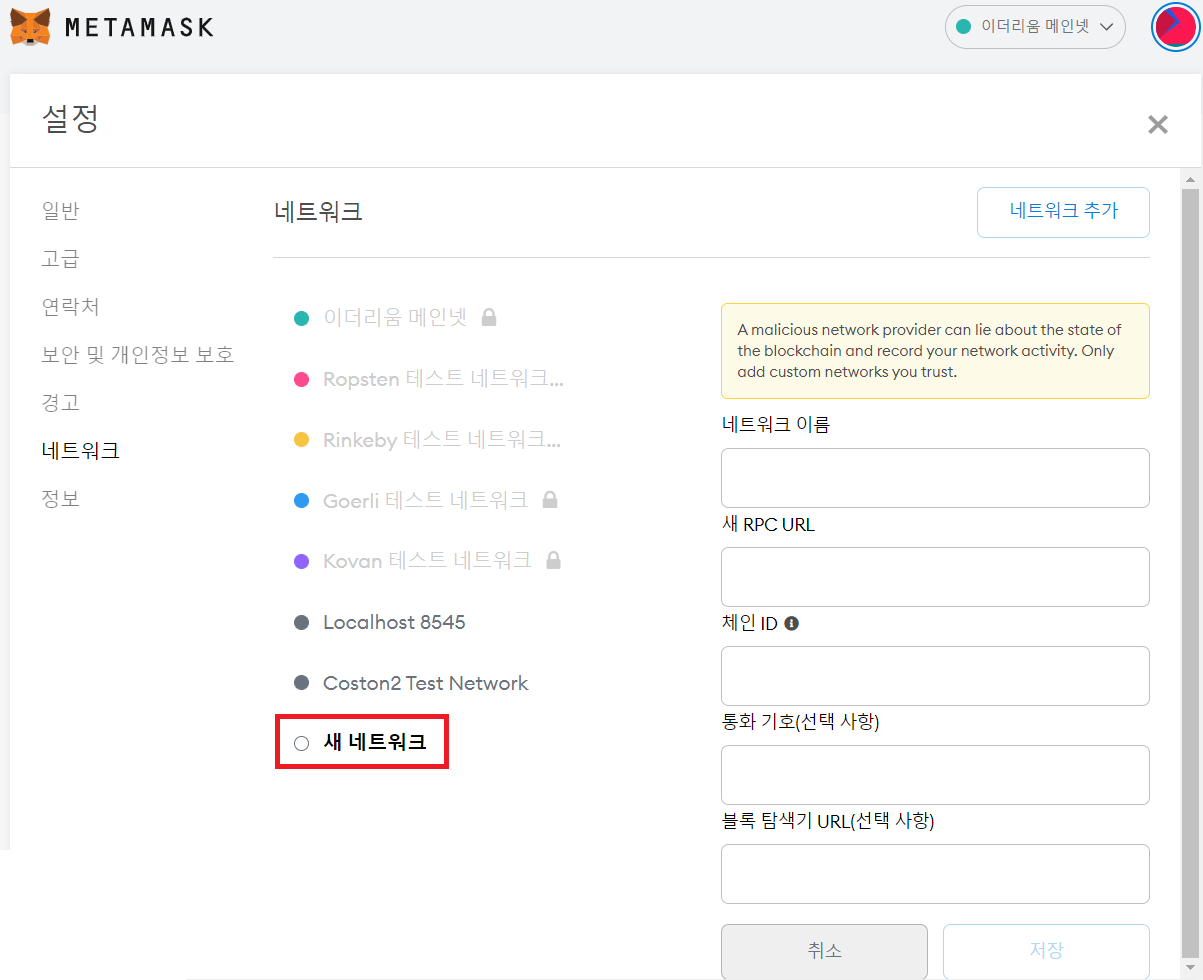Click lock icon next to 이더리움 메인넷
1203x980 pixels.
(489, 317)
